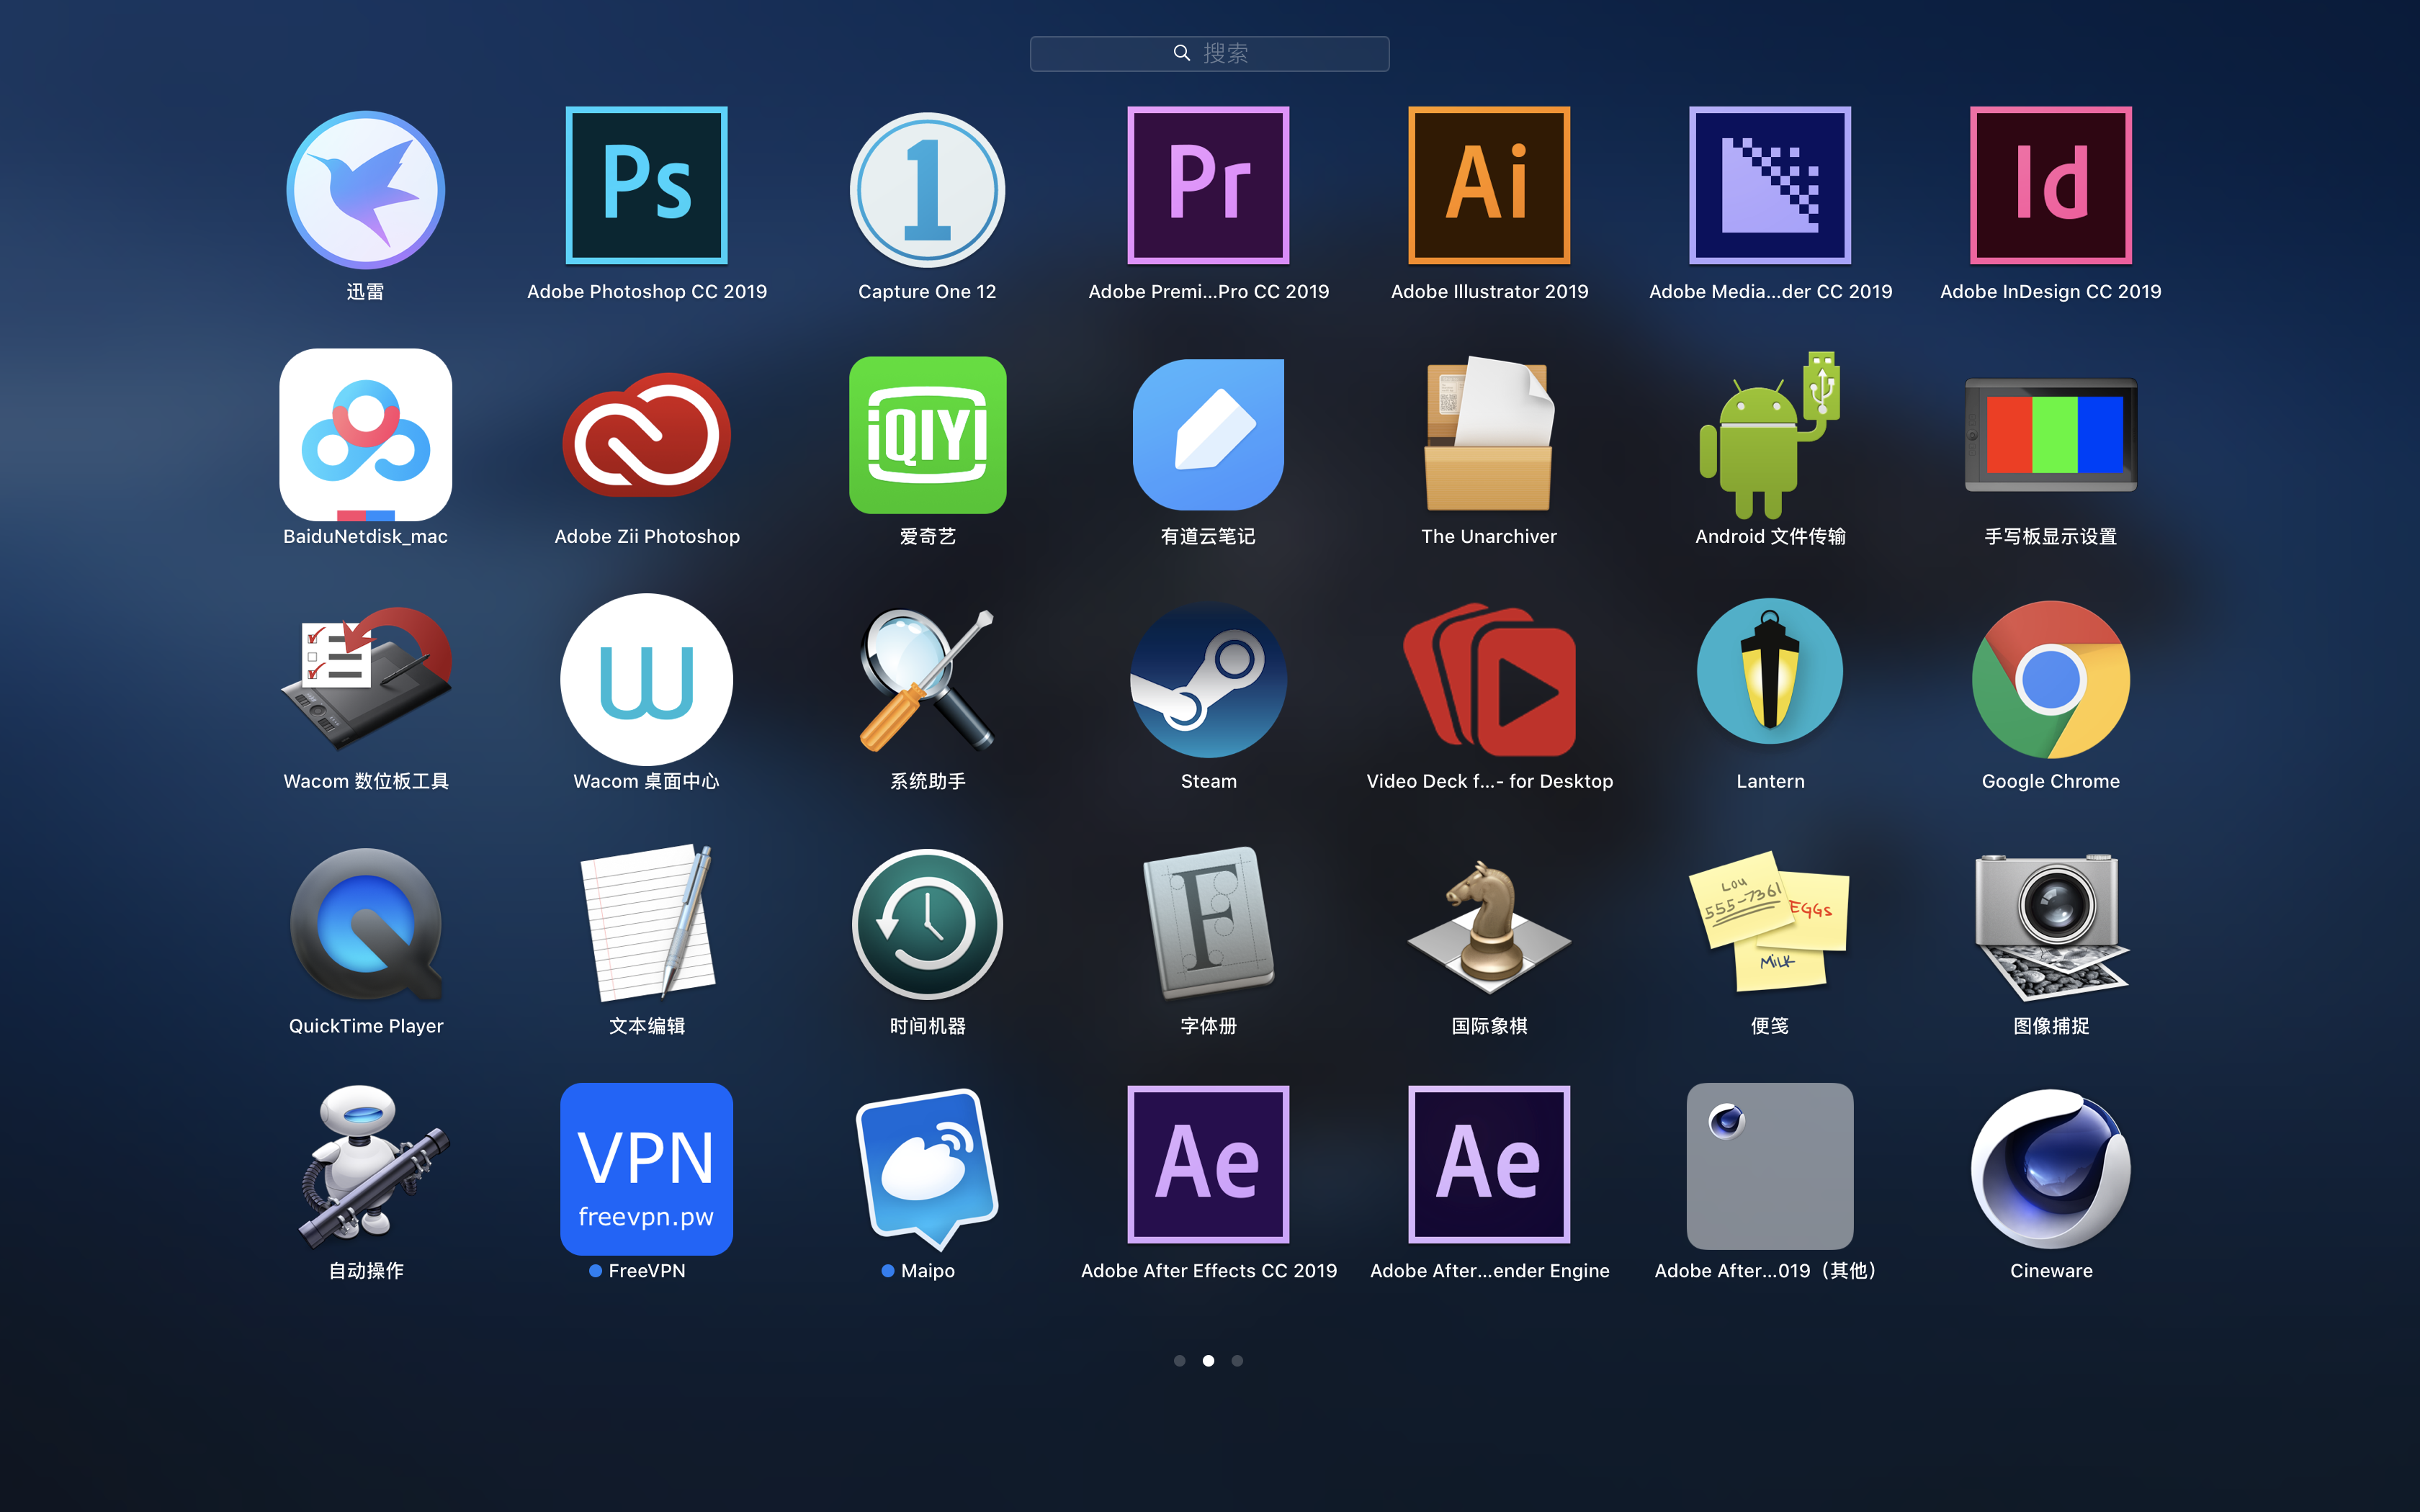Open 字体册 (Font Book)
The image size is (2420, 1512).
(1208, 922)
